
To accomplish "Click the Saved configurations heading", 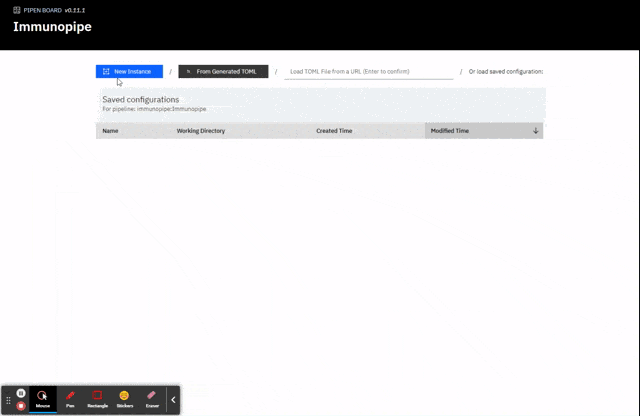I will (x=140, y=99).
